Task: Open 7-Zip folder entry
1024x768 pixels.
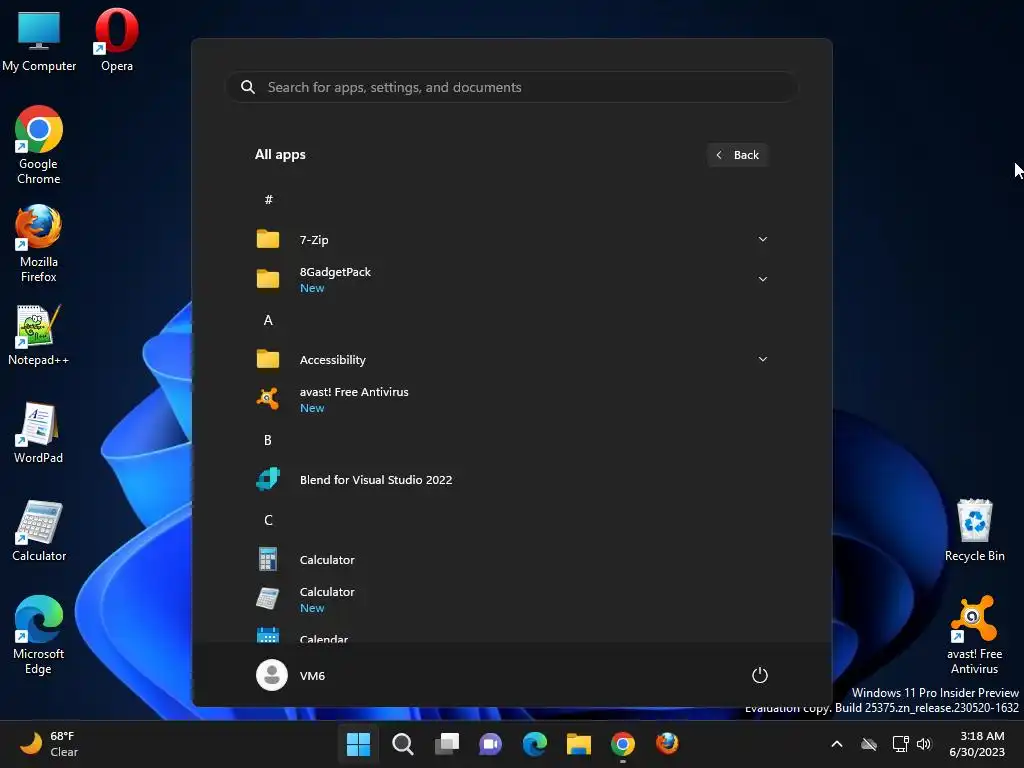Action: 512,239
